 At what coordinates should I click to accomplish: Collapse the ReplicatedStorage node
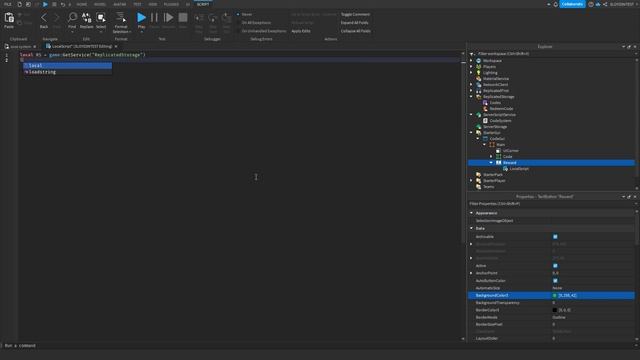point(471,97)
